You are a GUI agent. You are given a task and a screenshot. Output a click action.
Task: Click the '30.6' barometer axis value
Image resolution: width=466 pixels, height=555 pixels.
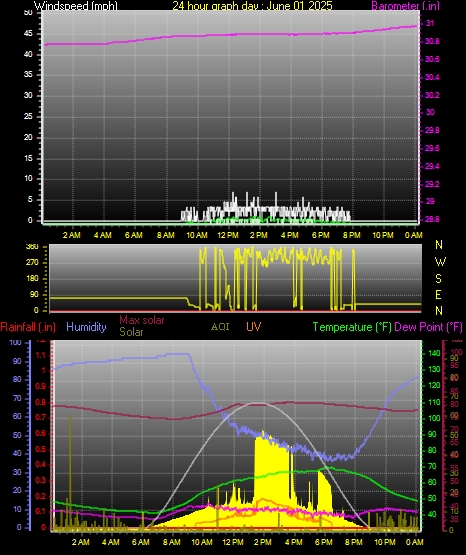click(x=432, y=59)
